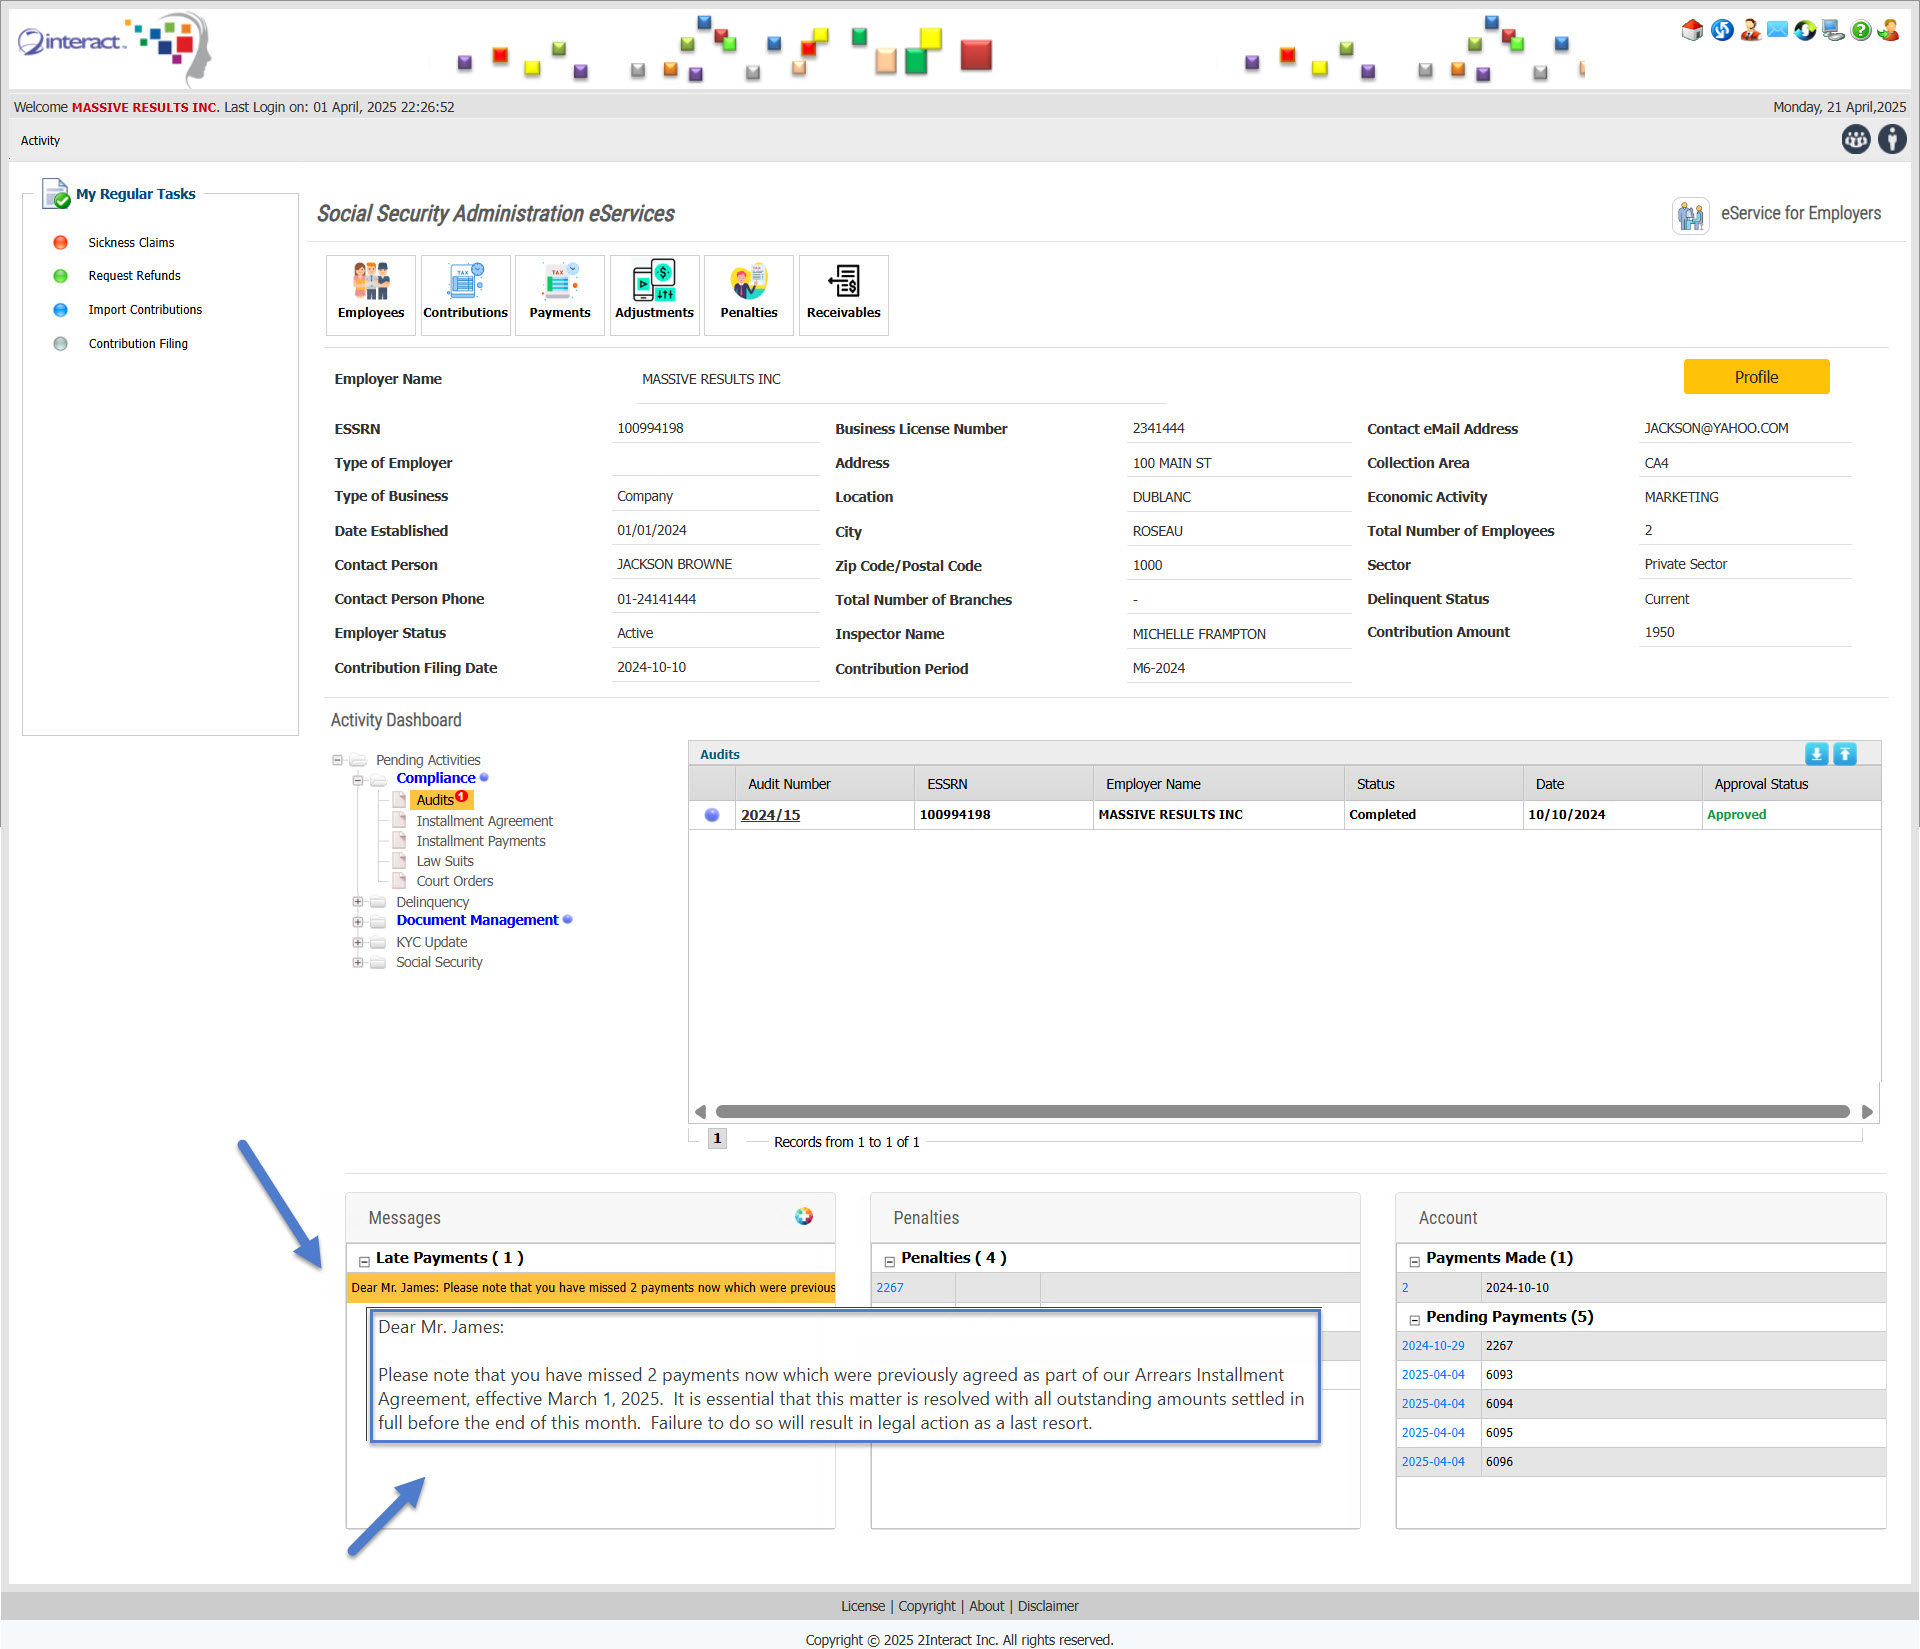Open Sickness Claims task
The width and height of the screenshot is (1920, 1649).
tap(131, 243)
